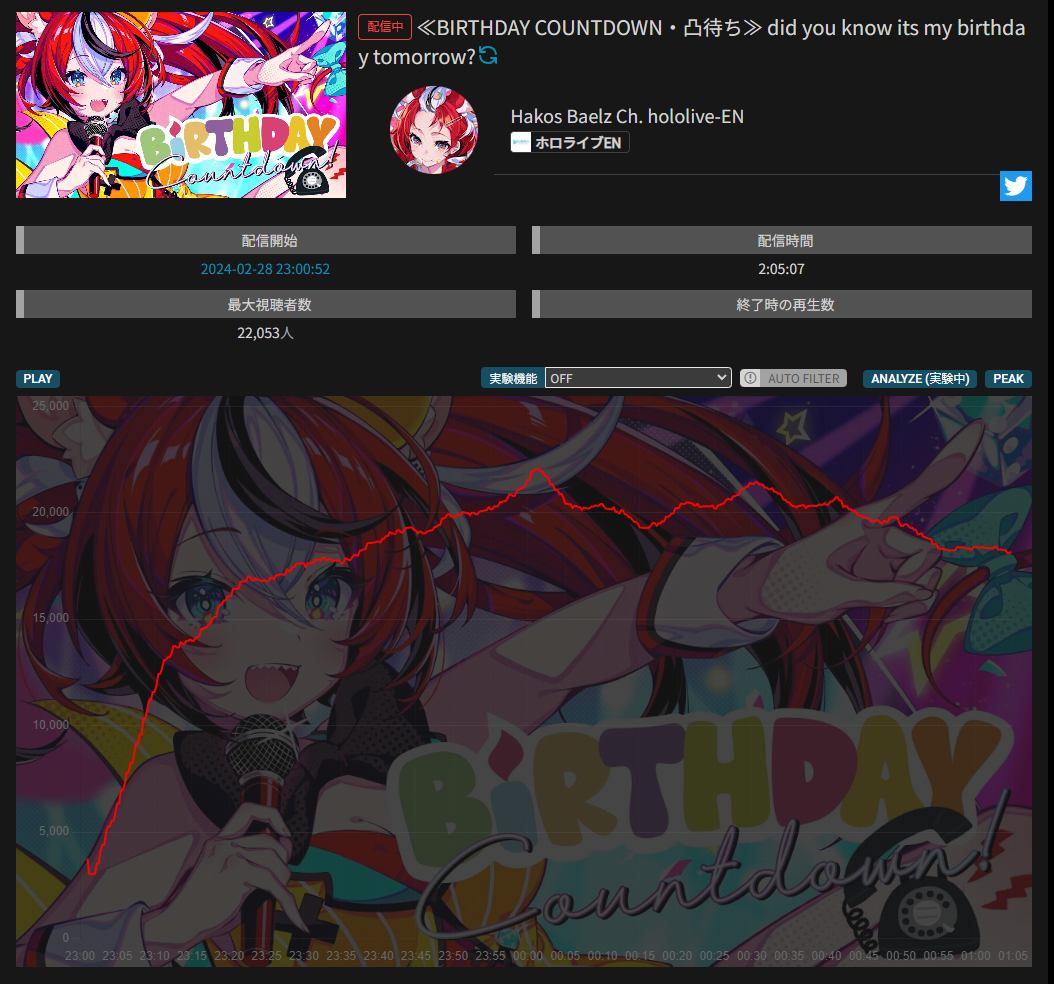The image size is (1054, 984).
Task: Click the 23:00 label on the time axis
Action: coord(80,956)
